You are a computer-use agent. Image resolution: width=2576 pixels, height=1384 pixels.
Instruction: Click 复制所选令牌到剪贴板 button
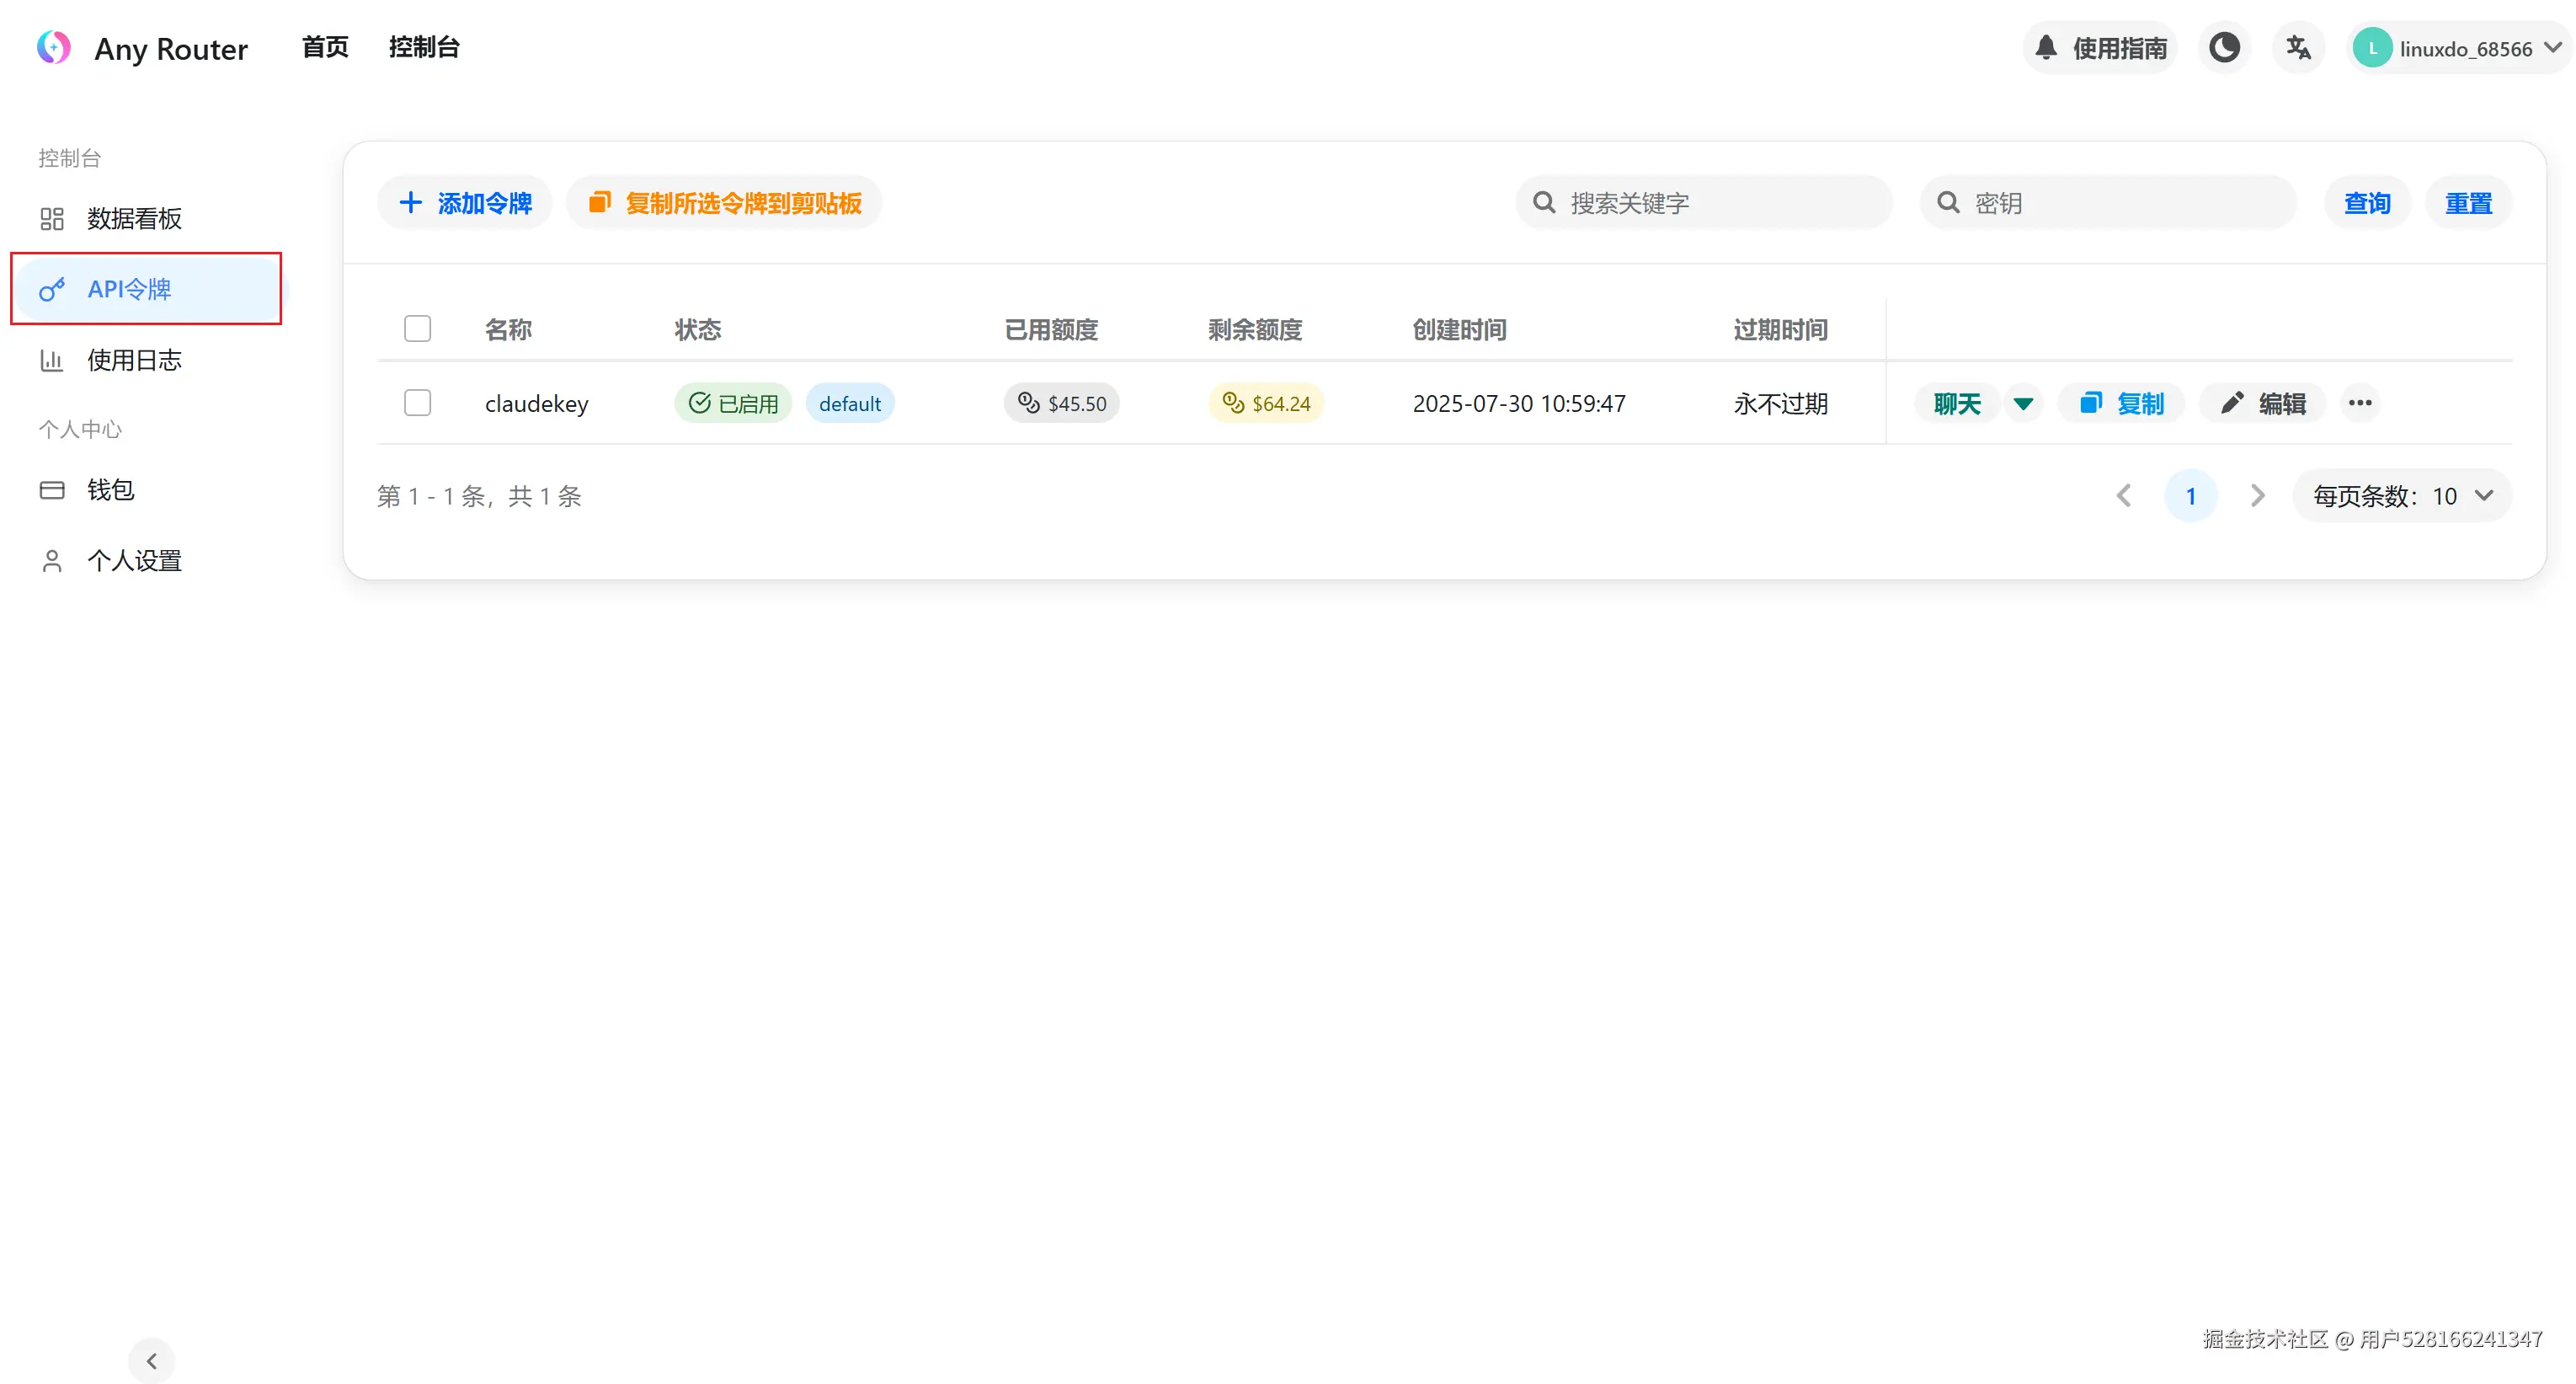coord(724,203)
